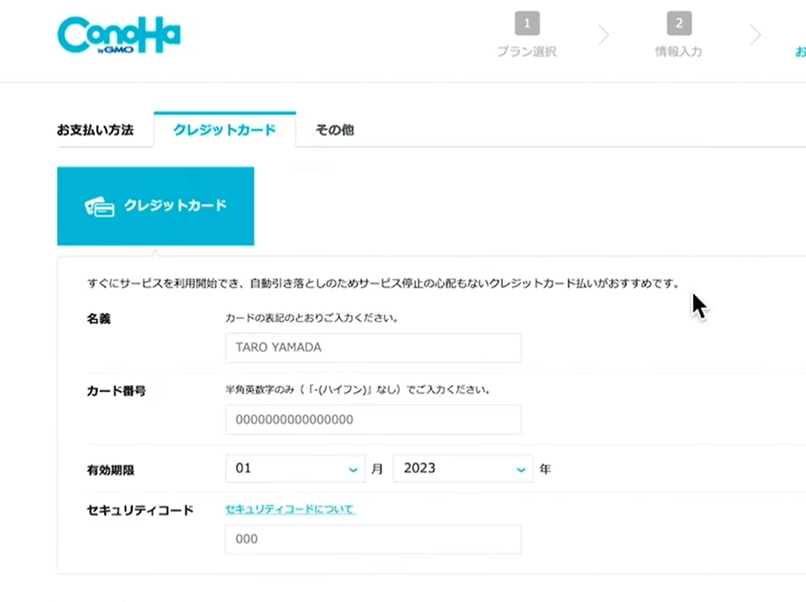Open the セキュリティコードについて link

point(289,509)
